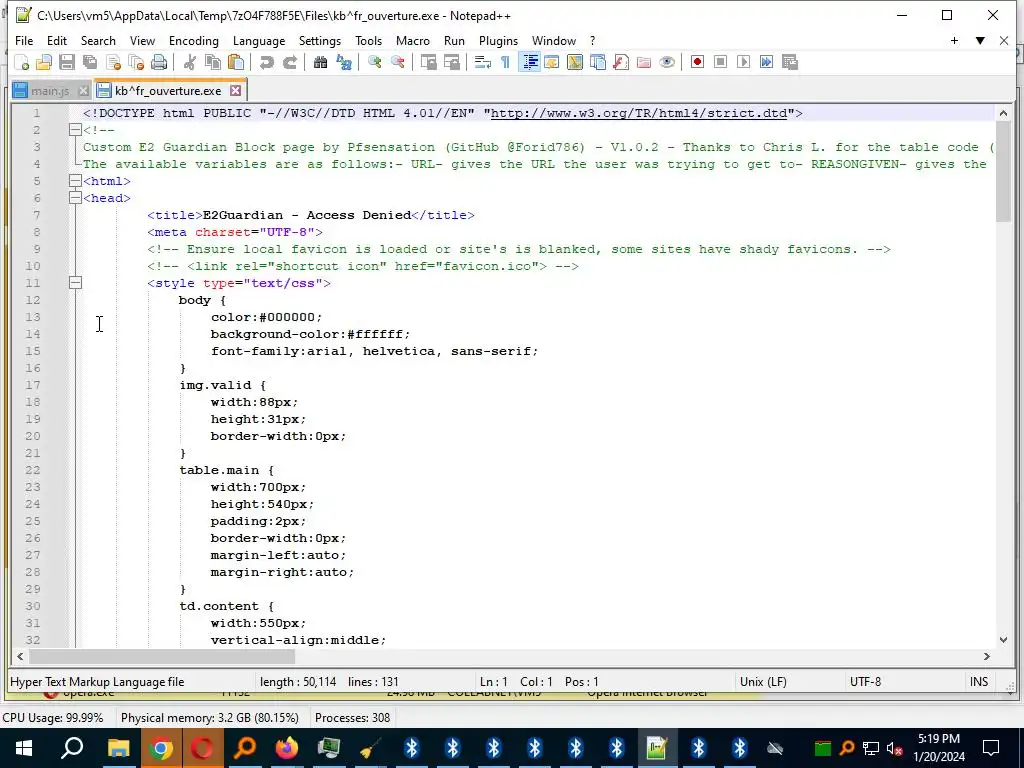The height and width of the screenshot is (768, 1024).
Task: Undo the last edit with the Undo arrow
Action: [x=266, y=62]
